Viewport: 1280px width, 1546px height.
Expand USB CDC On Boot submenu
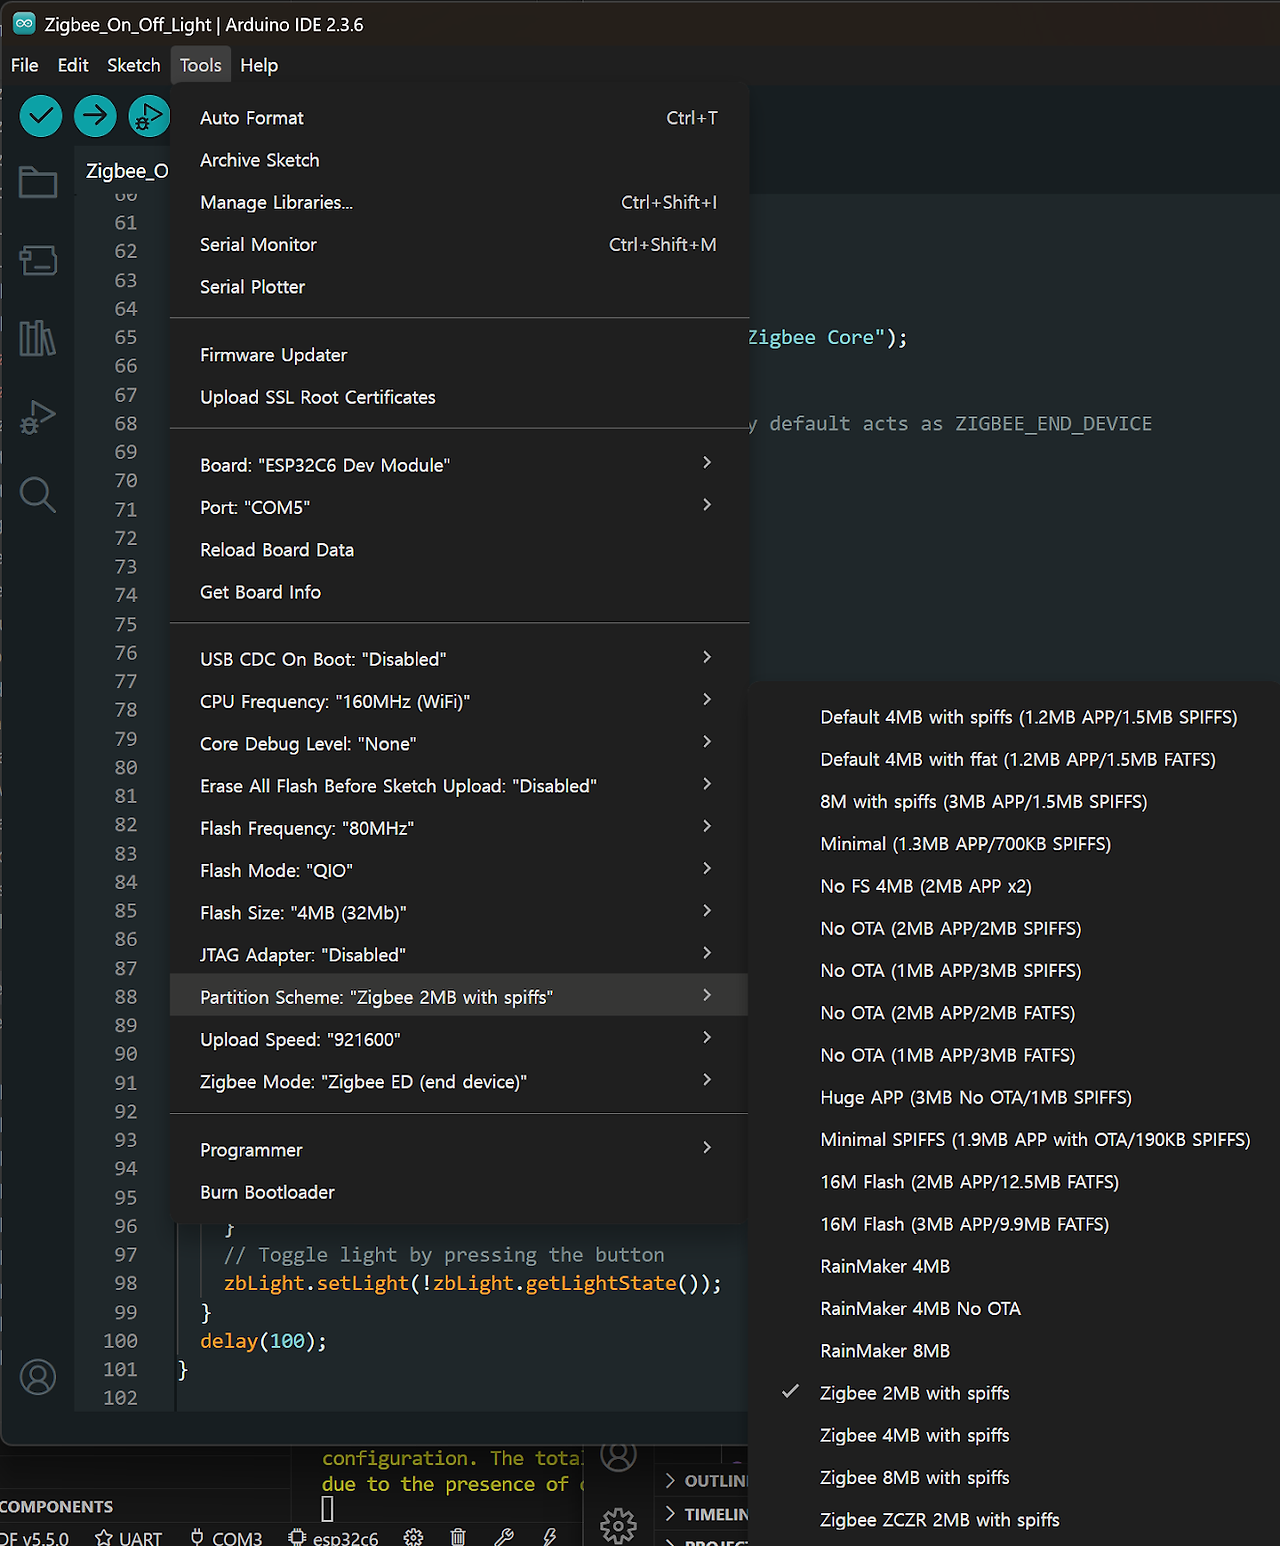459,659
